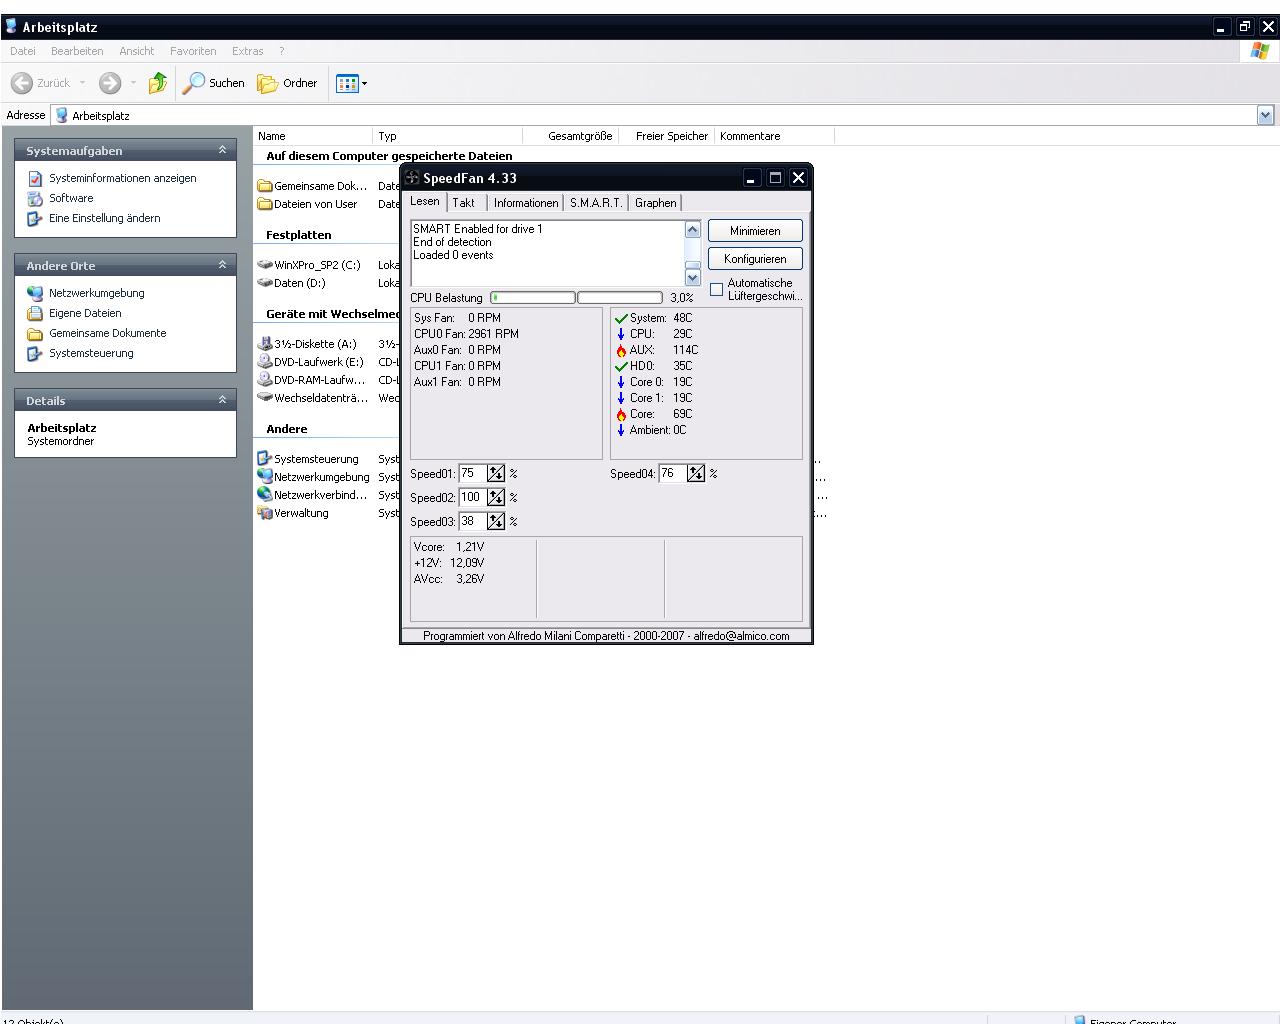This screenshot has width=1280, height=1024.
Task: Open Netzwerkumgebung in Andere Orte
Action: click(x=96, y=293)
